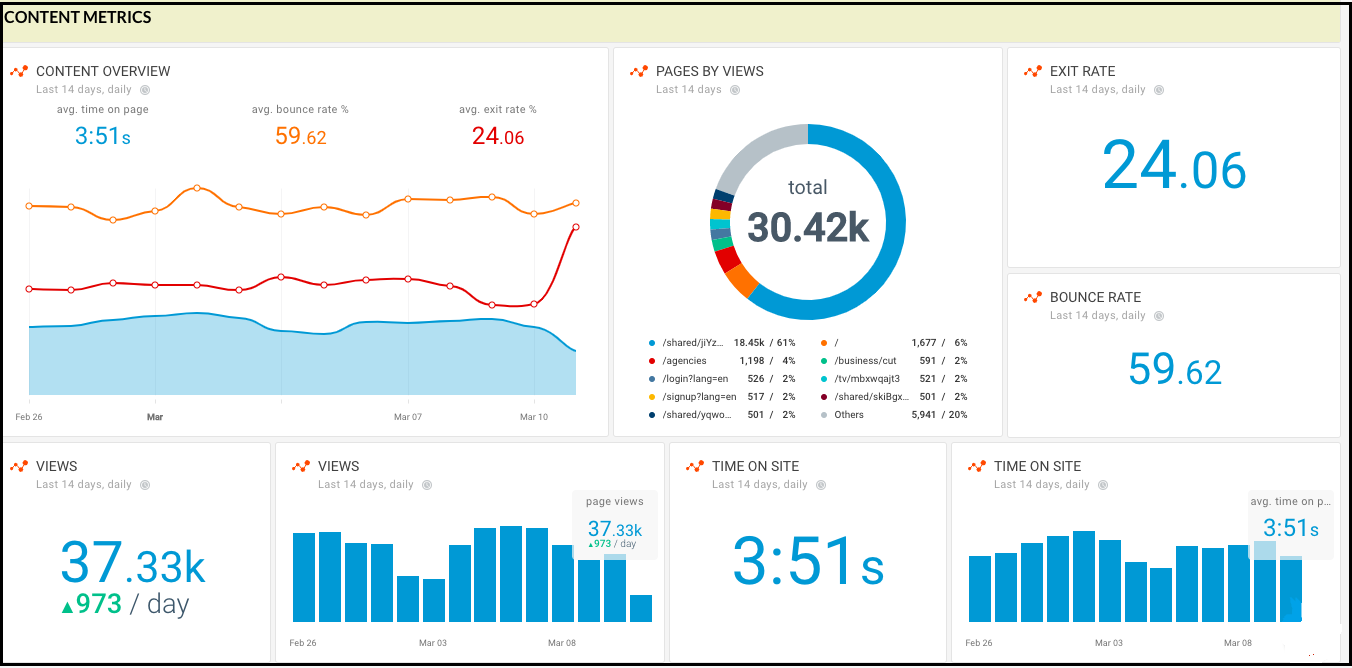Click yellow legend dot for /signup?lang=en

point(652,397)
